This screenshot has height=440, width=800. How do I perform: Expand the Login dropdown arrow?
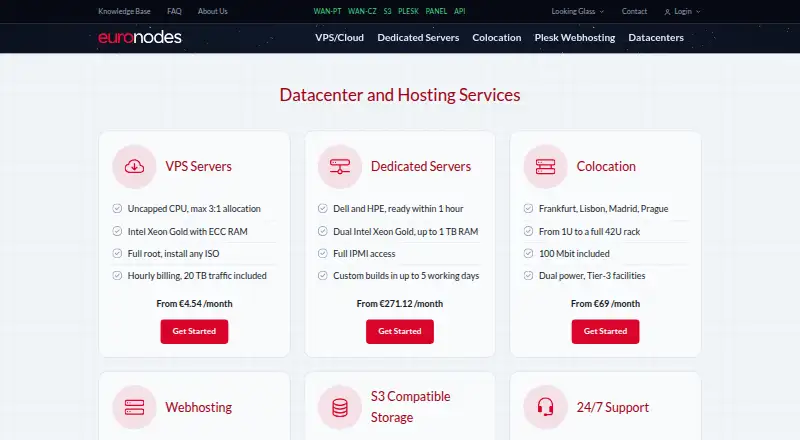point(698,12)
